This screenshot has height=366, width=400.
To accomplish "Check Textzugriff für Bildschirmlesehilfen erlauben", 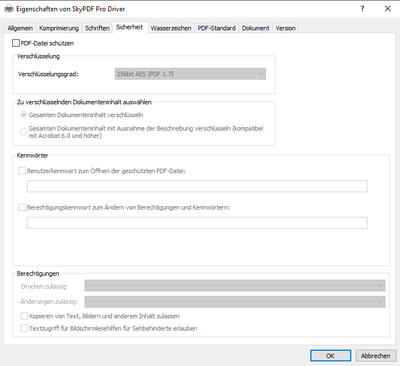I will [x=24, y=328].
